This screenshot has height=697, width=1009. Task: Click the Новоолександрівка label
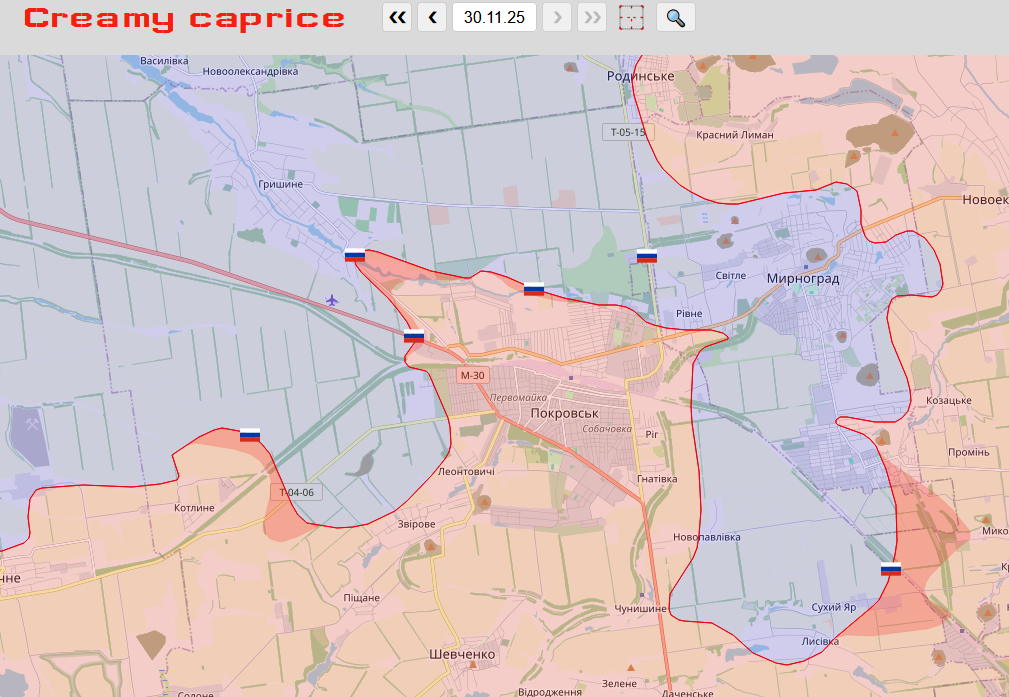[250, 71]
